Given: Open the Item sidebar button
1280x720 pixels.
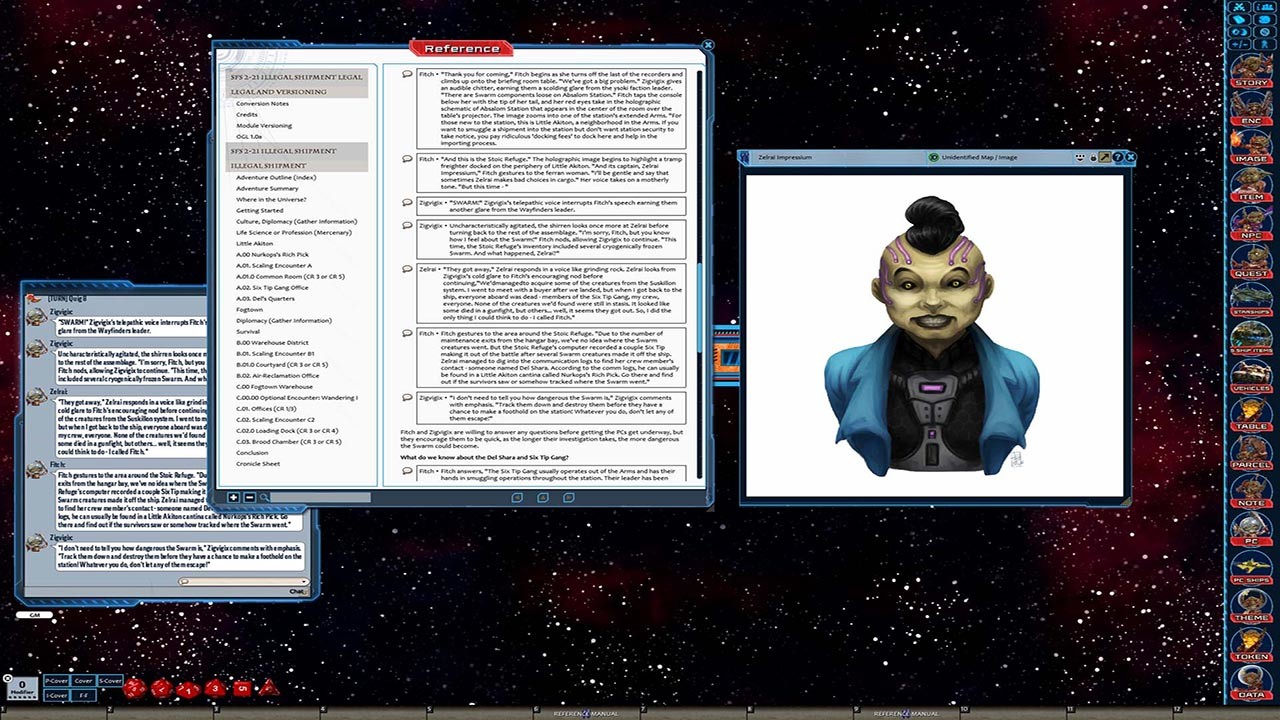Looking at the screenshot, I should click(1251, 185).
